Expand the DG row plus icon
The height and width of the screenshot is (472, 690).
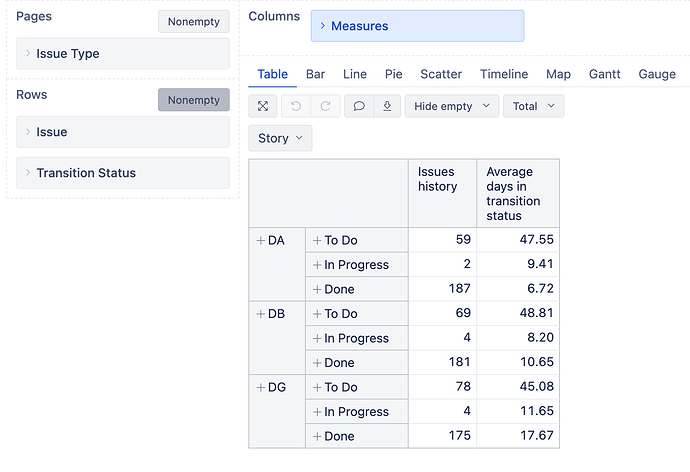pyautogui.click(x=261, y=388)
